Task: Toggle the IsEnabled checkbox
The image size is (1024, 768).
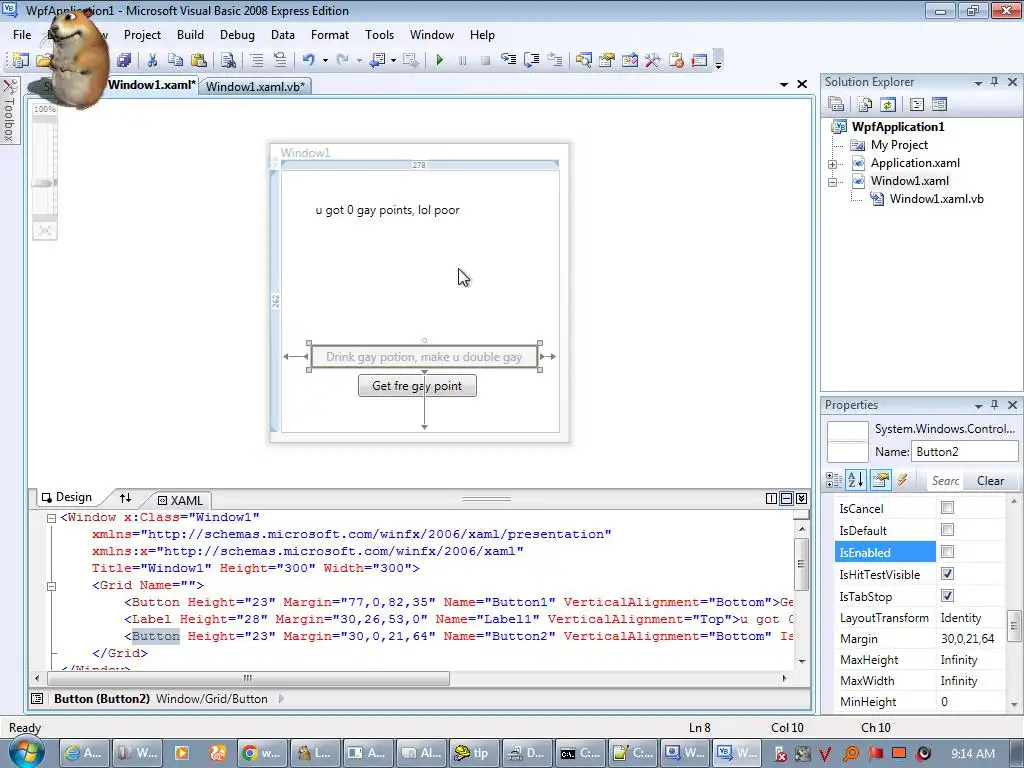Action: 947,552
